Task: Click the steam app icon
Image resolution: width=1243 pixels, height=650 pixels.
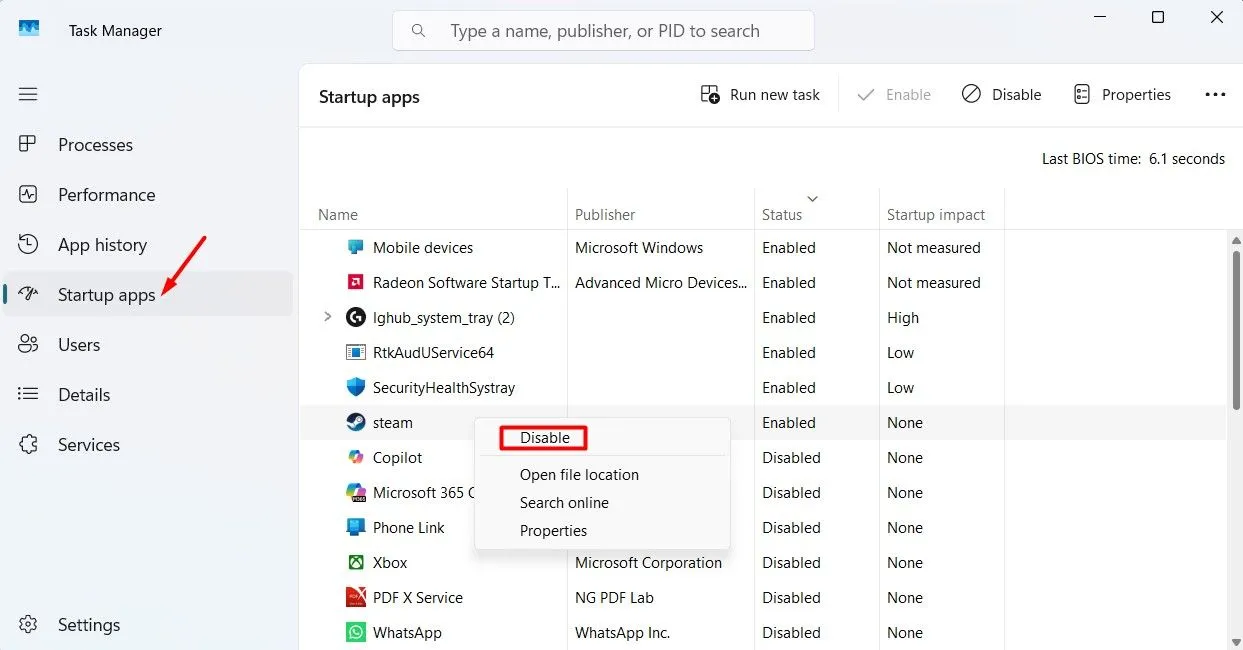Action: (x=355, y=422)
